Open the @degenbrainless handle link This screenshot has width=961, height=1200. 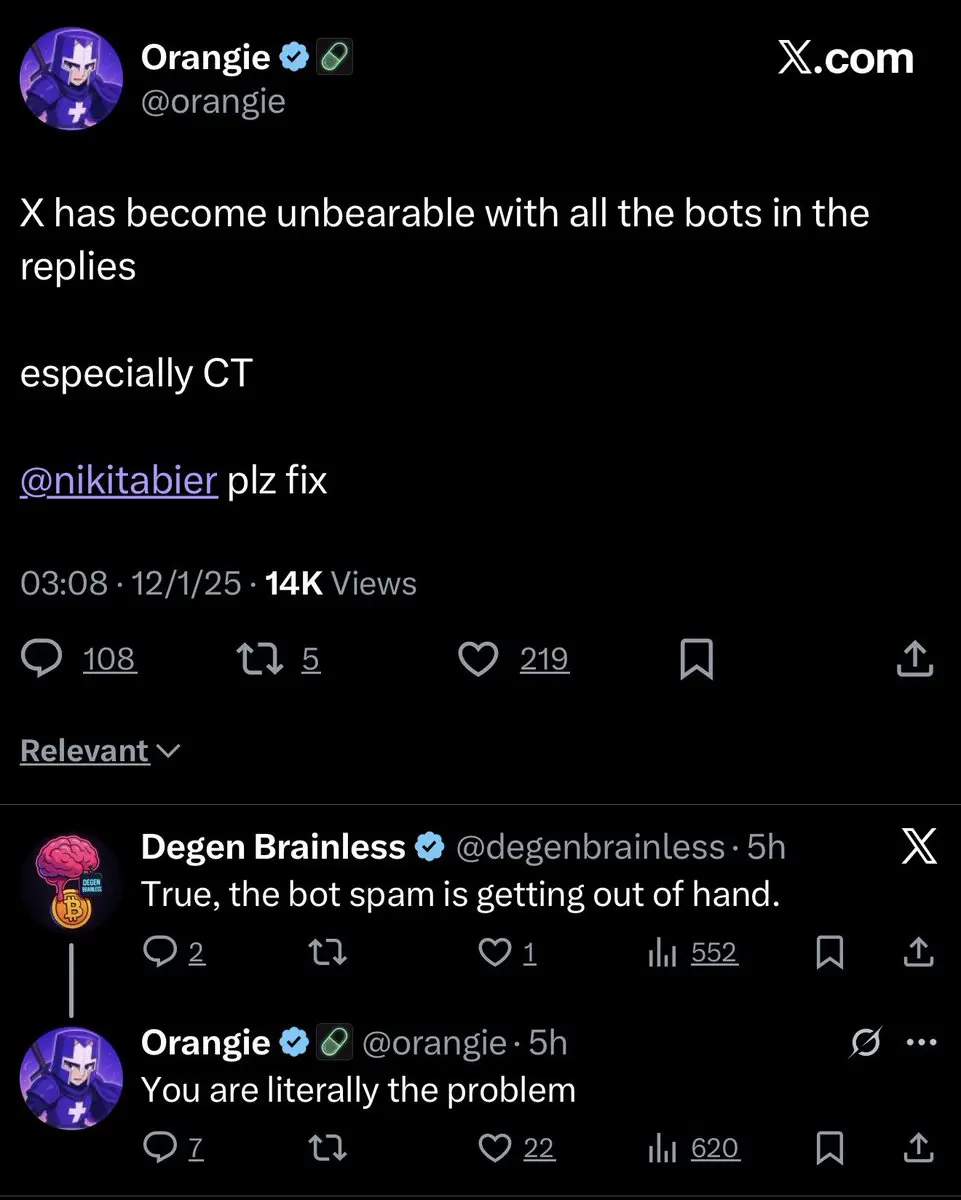590,847
